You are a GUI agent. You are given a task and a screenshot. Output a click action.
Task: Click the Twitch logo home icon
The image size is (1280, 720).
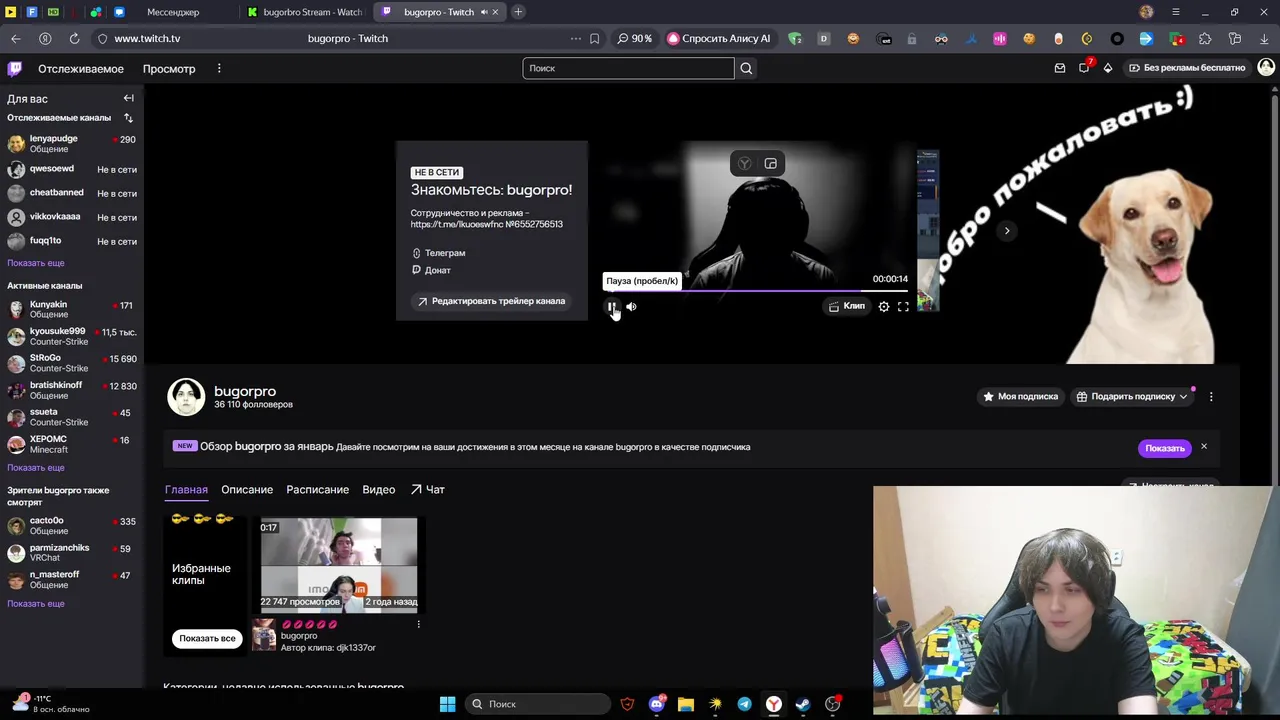(x=15, y=68)
